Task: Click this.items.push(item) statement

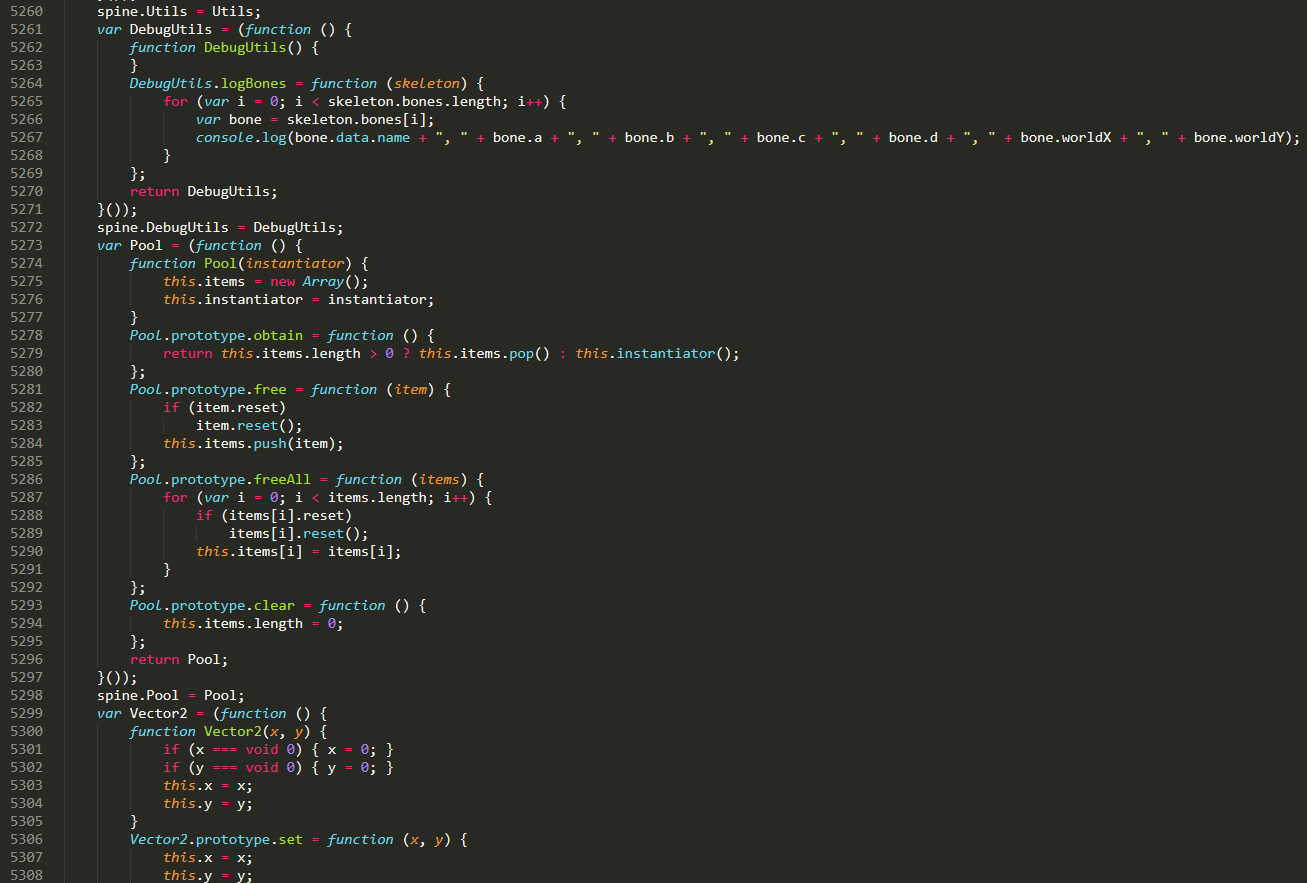Action: tap(253, 444)
